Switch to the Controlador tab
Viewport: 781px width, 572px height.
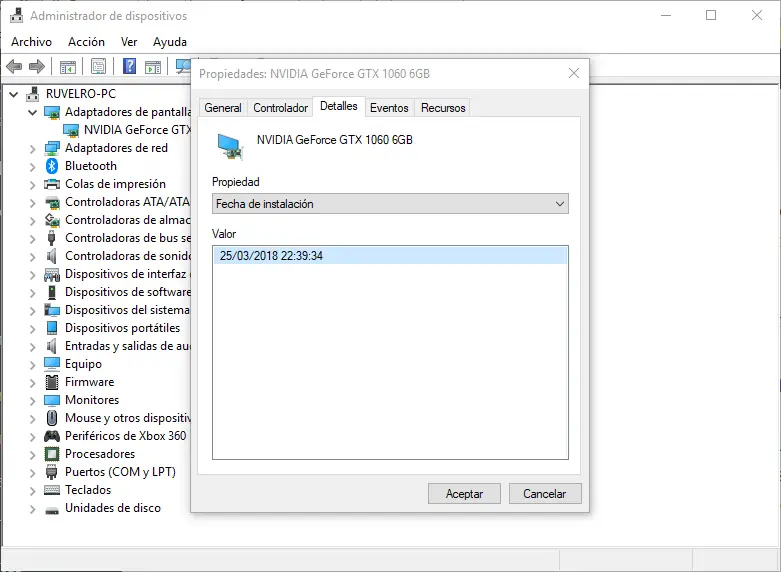[x=280, y=108]
